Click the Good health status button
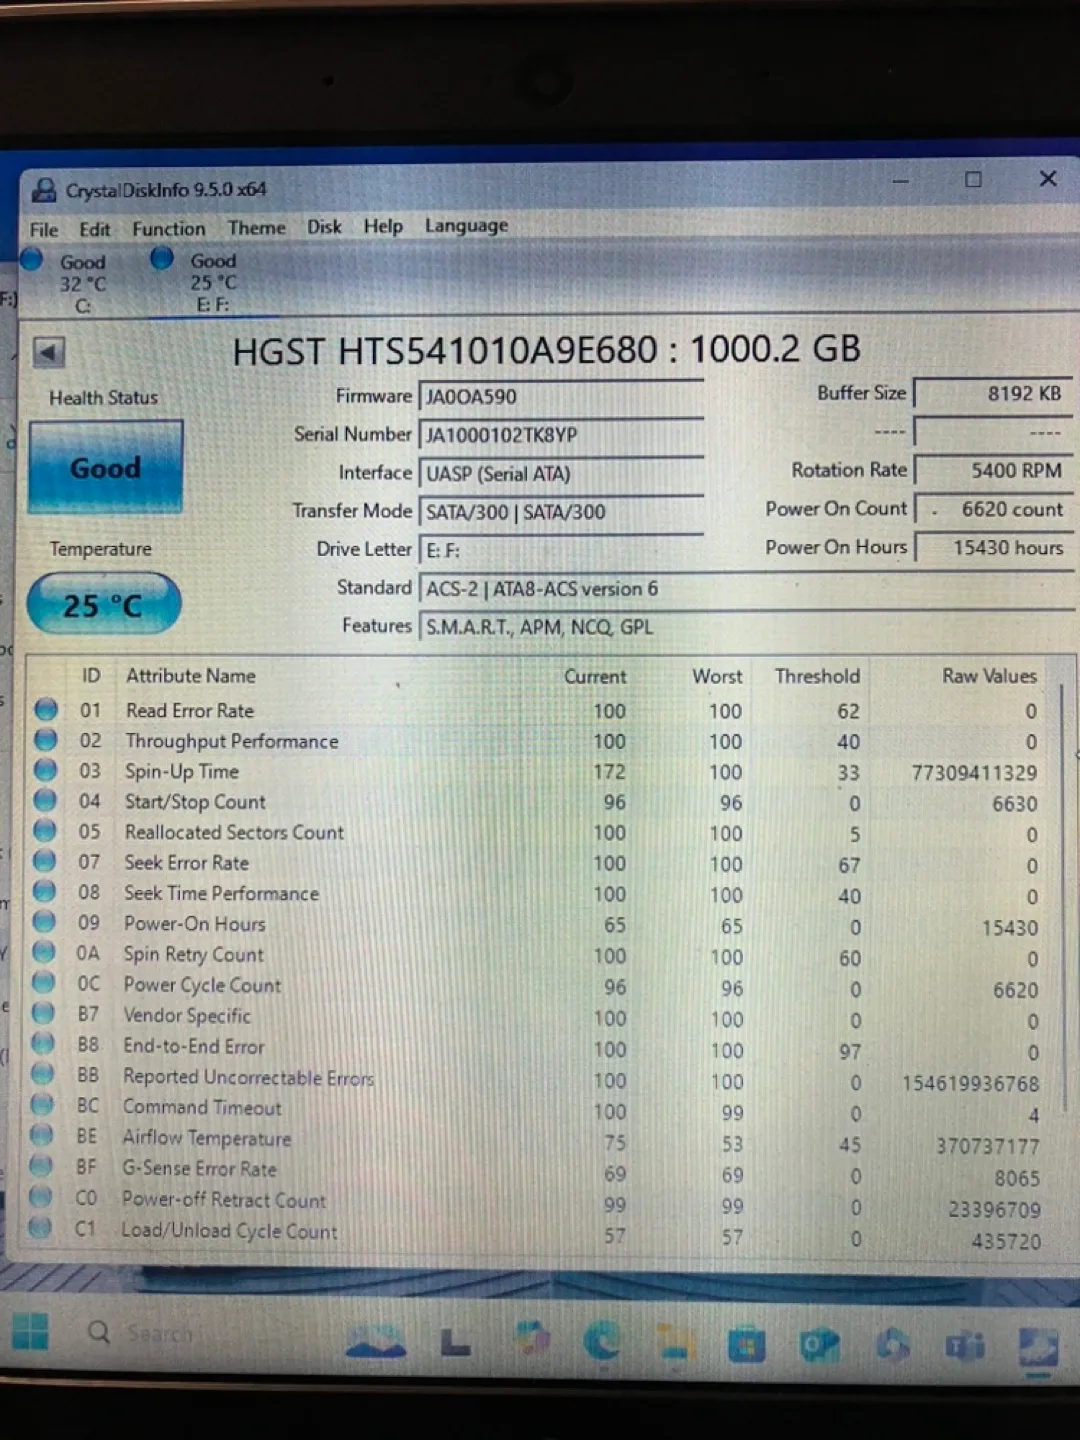Viewport: 1080px width, 1440px height. click(x=105, y=466)
